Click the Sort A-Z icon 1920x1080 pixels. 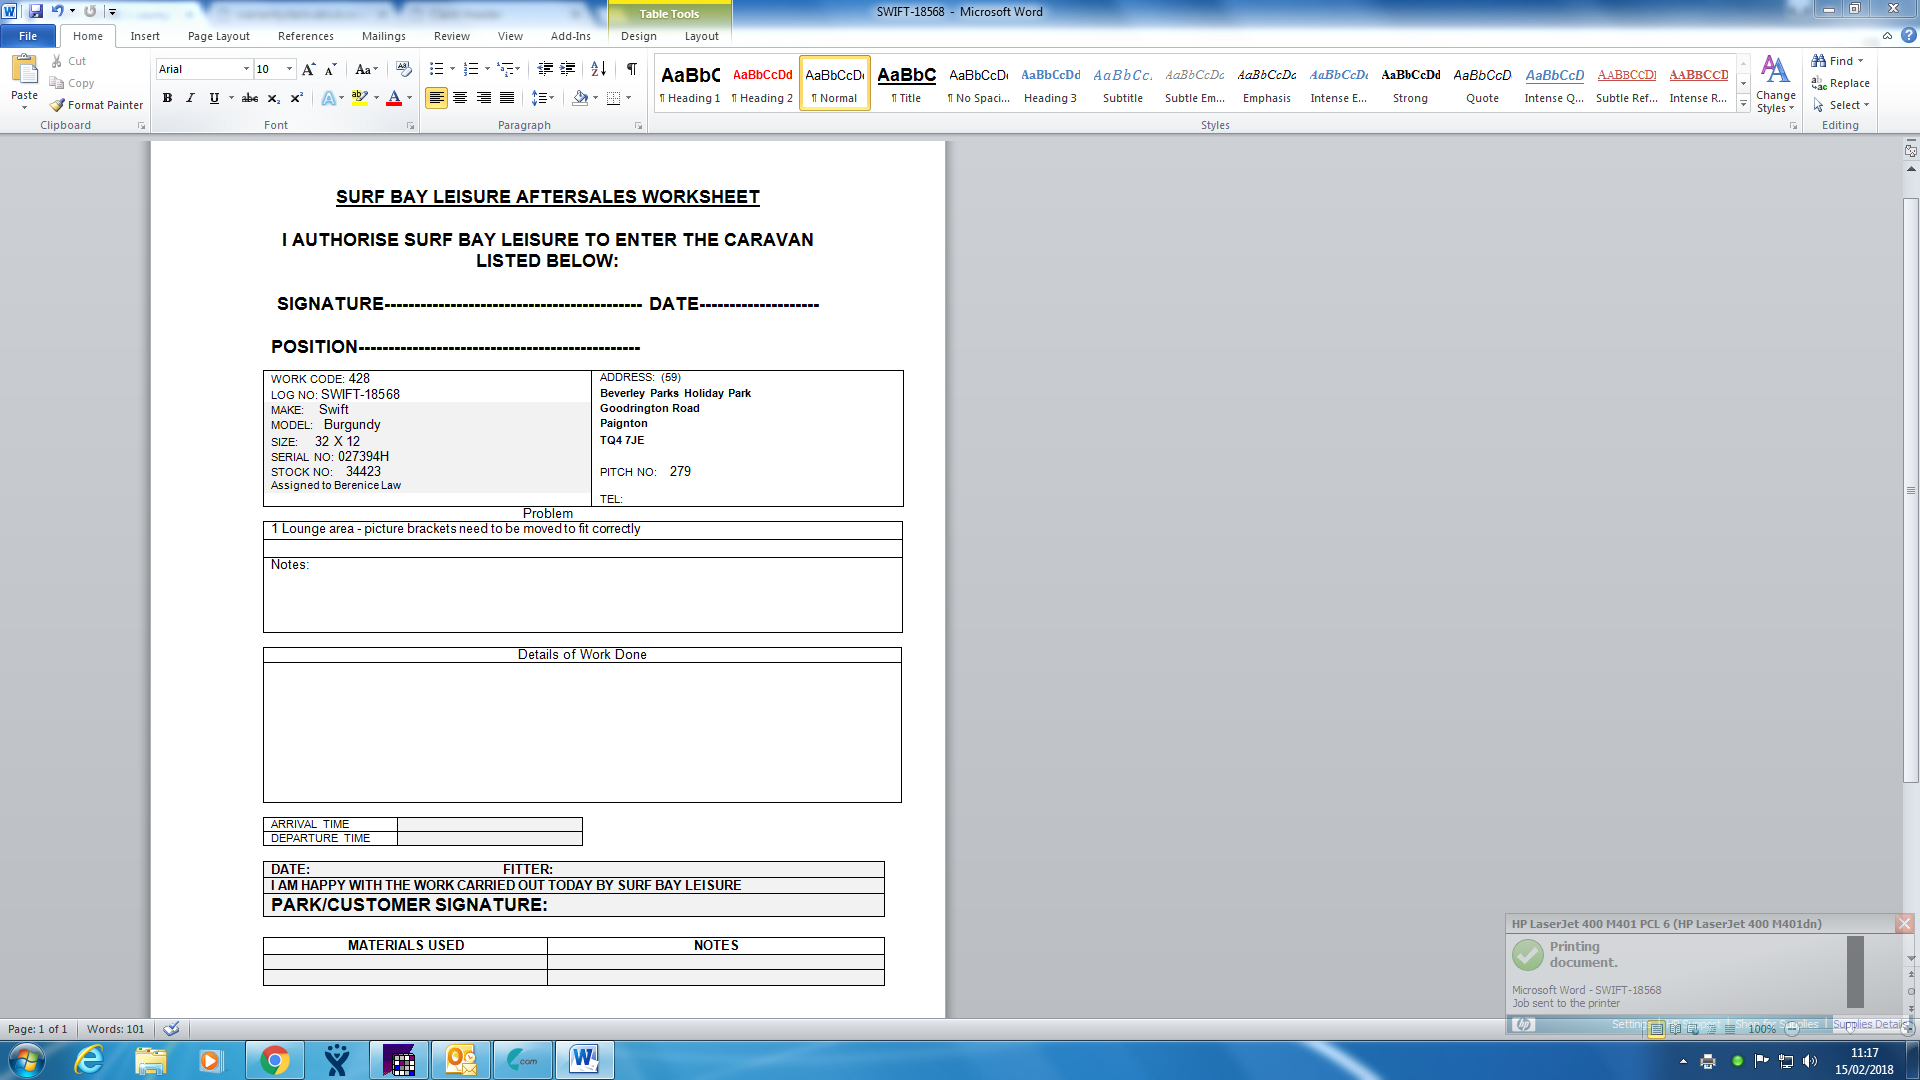point(598,69)
